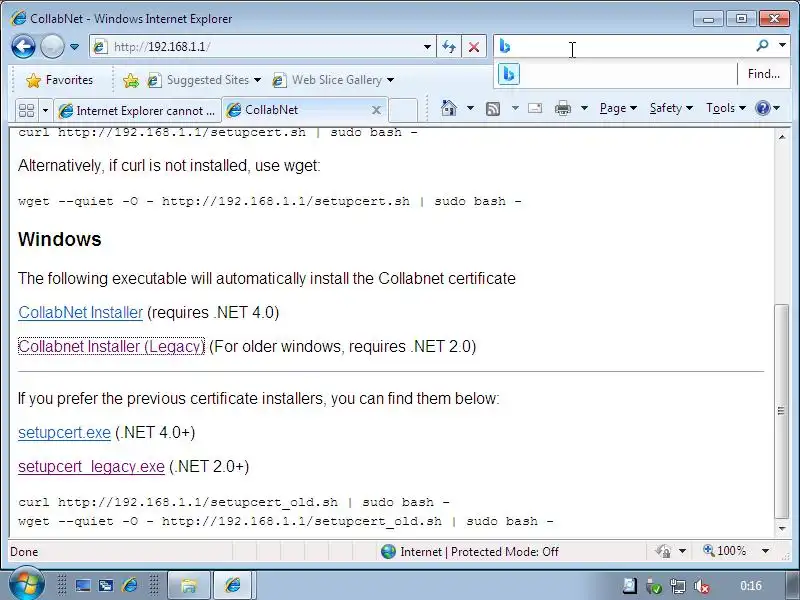Screen dimensions: 800x600
Task: Open Suggested Sites dropdown
Action: point(204,80)
